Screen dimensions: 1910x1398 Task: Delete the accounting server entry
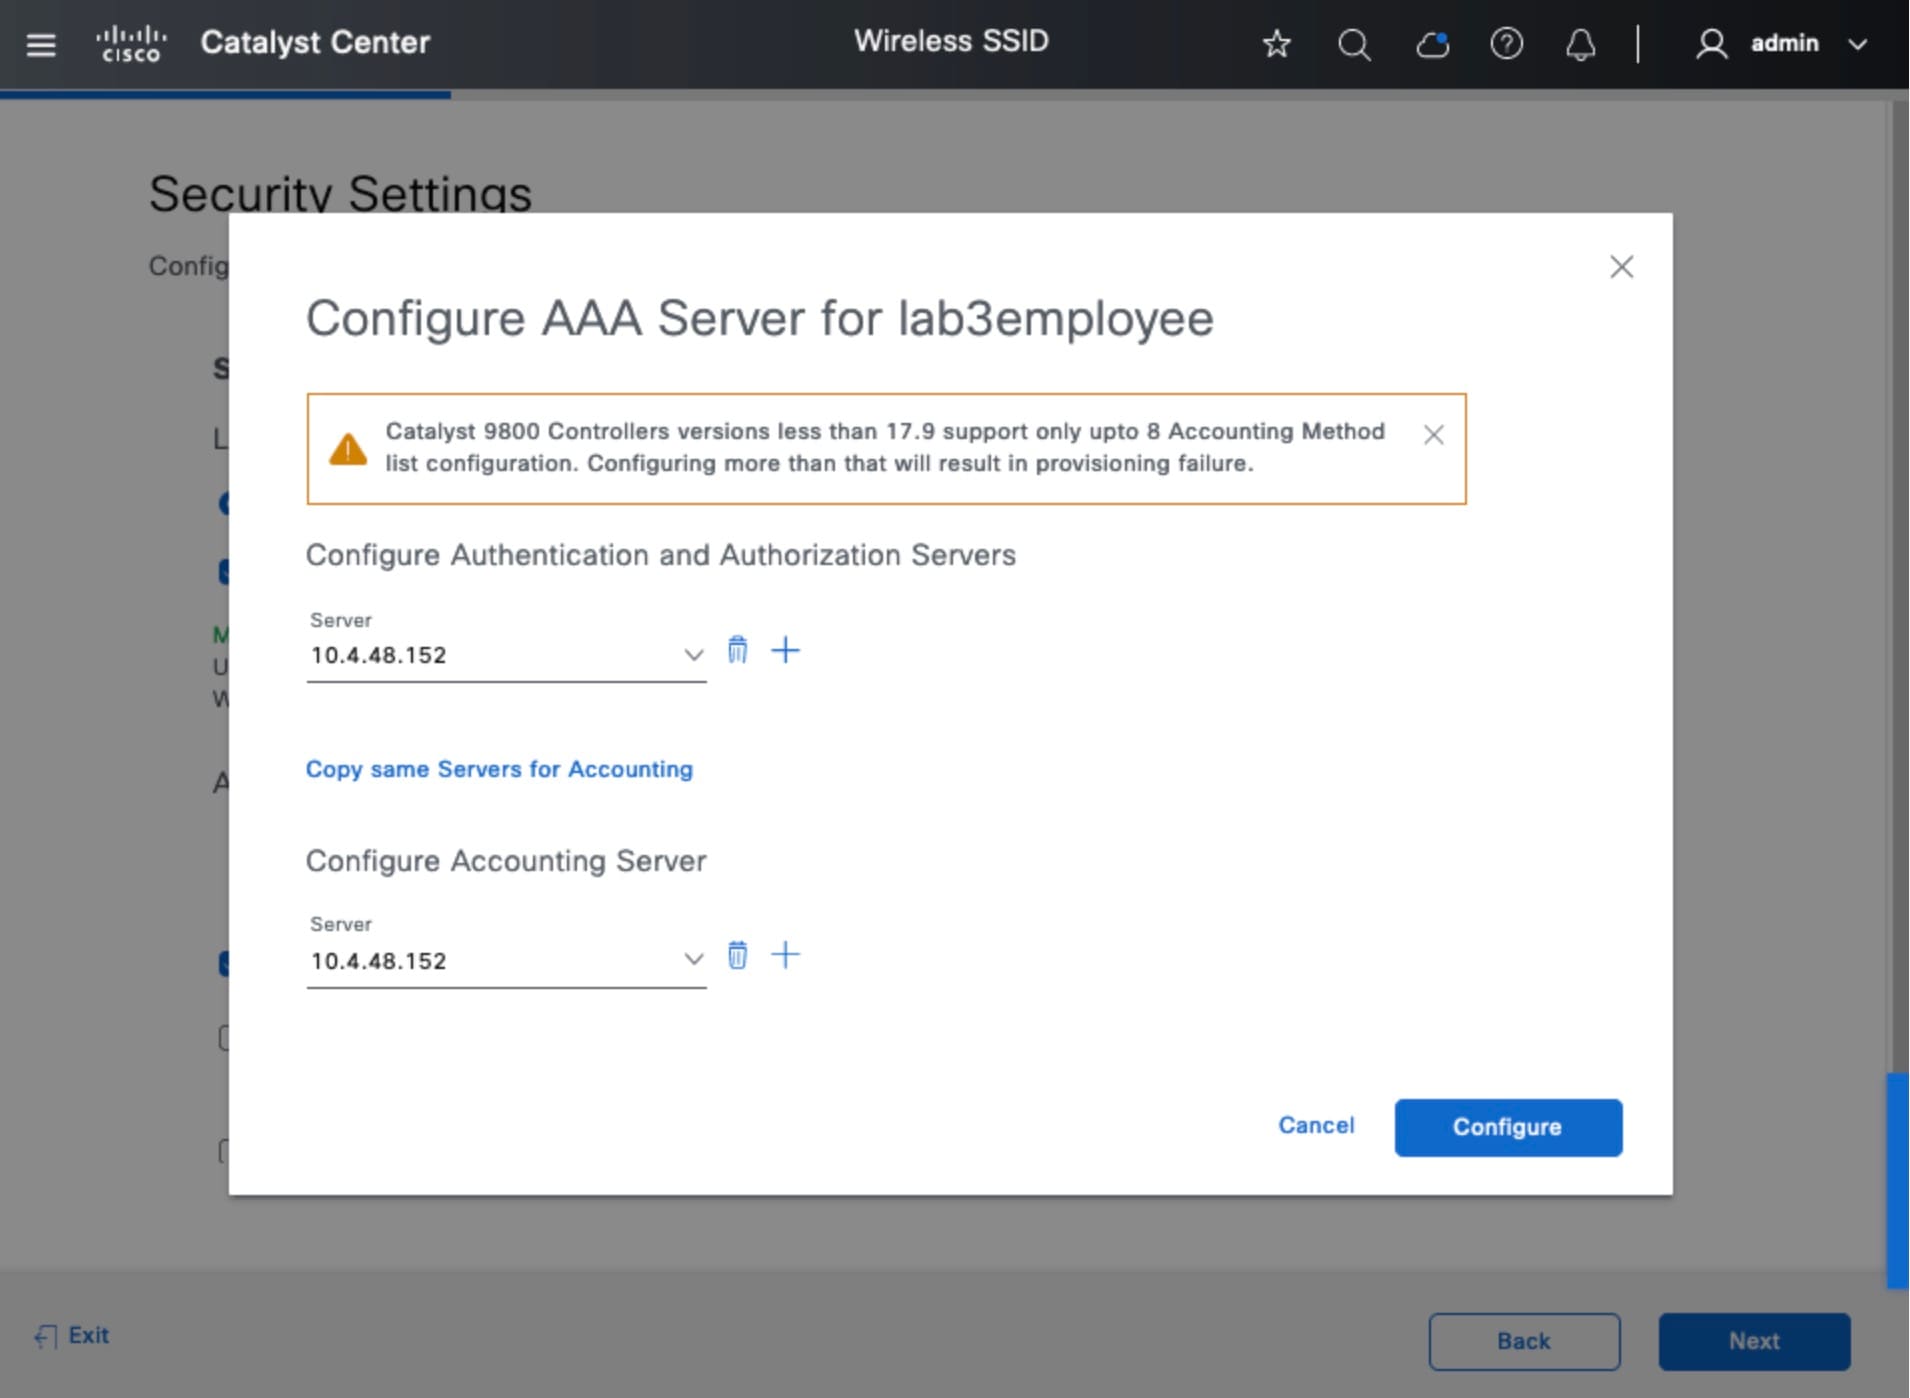click(x=737, y=955)
